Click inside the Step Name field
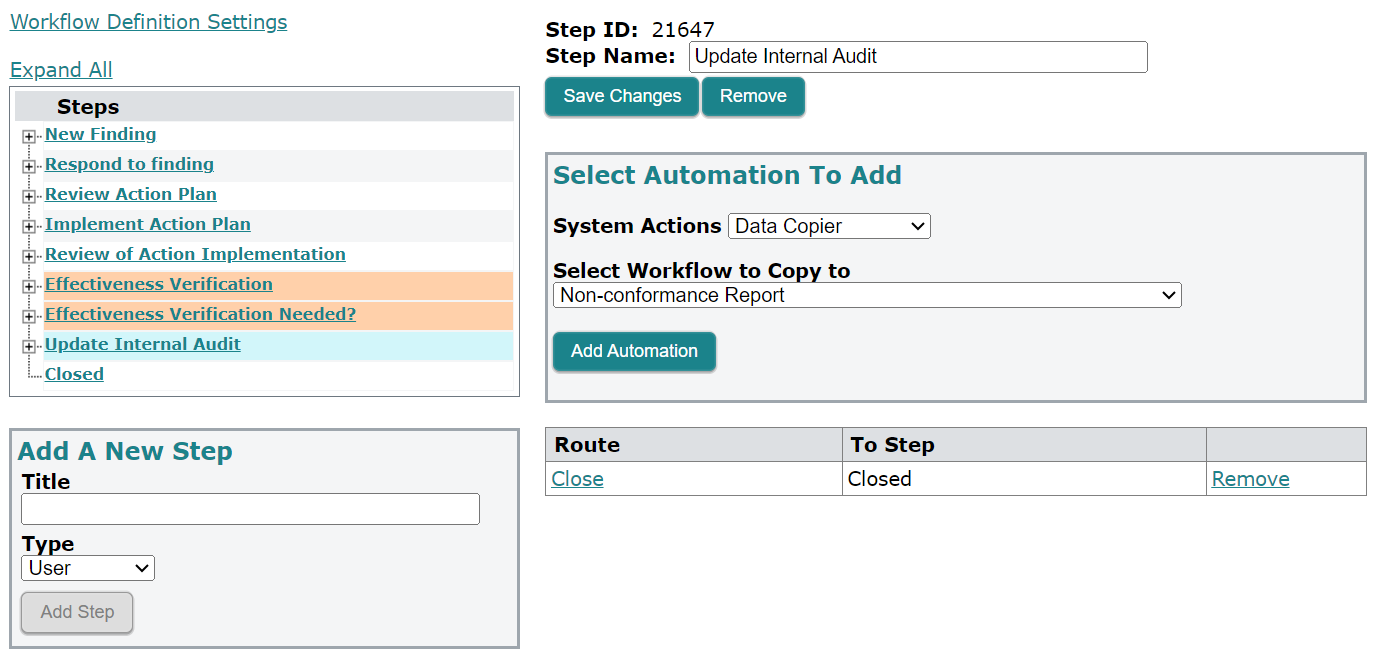 (x=917, y=56)
